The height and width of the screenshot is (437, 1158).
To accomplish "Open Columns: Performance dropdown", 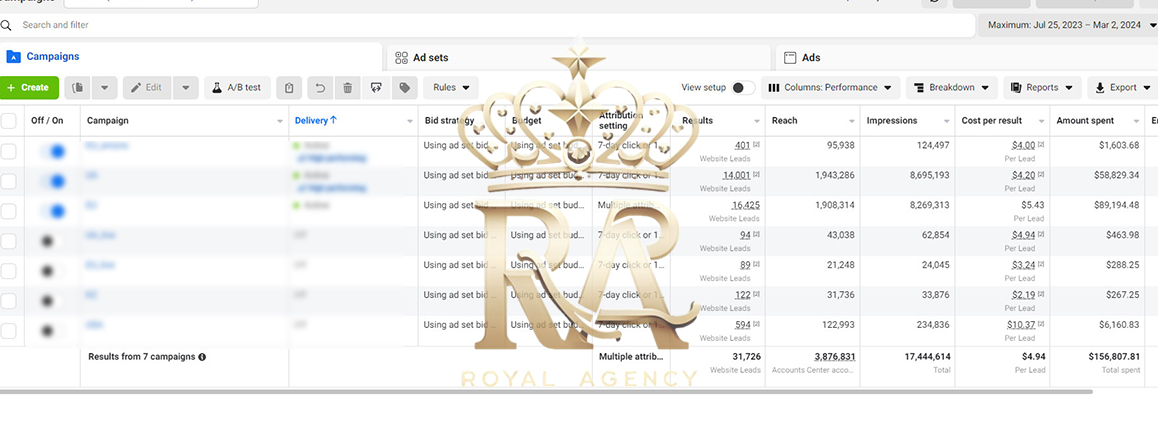I will click(830, 87).
